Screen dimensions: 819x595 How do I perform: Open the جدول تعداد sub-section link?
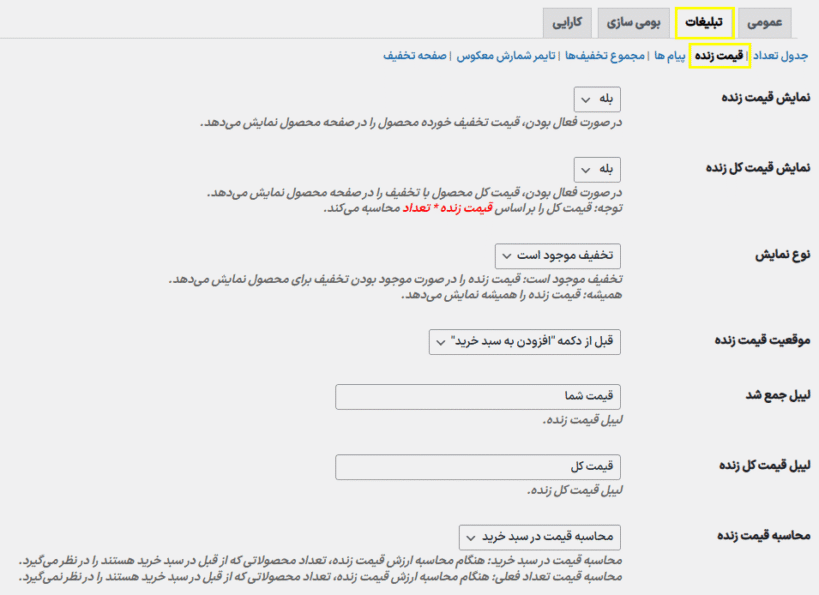780,55
